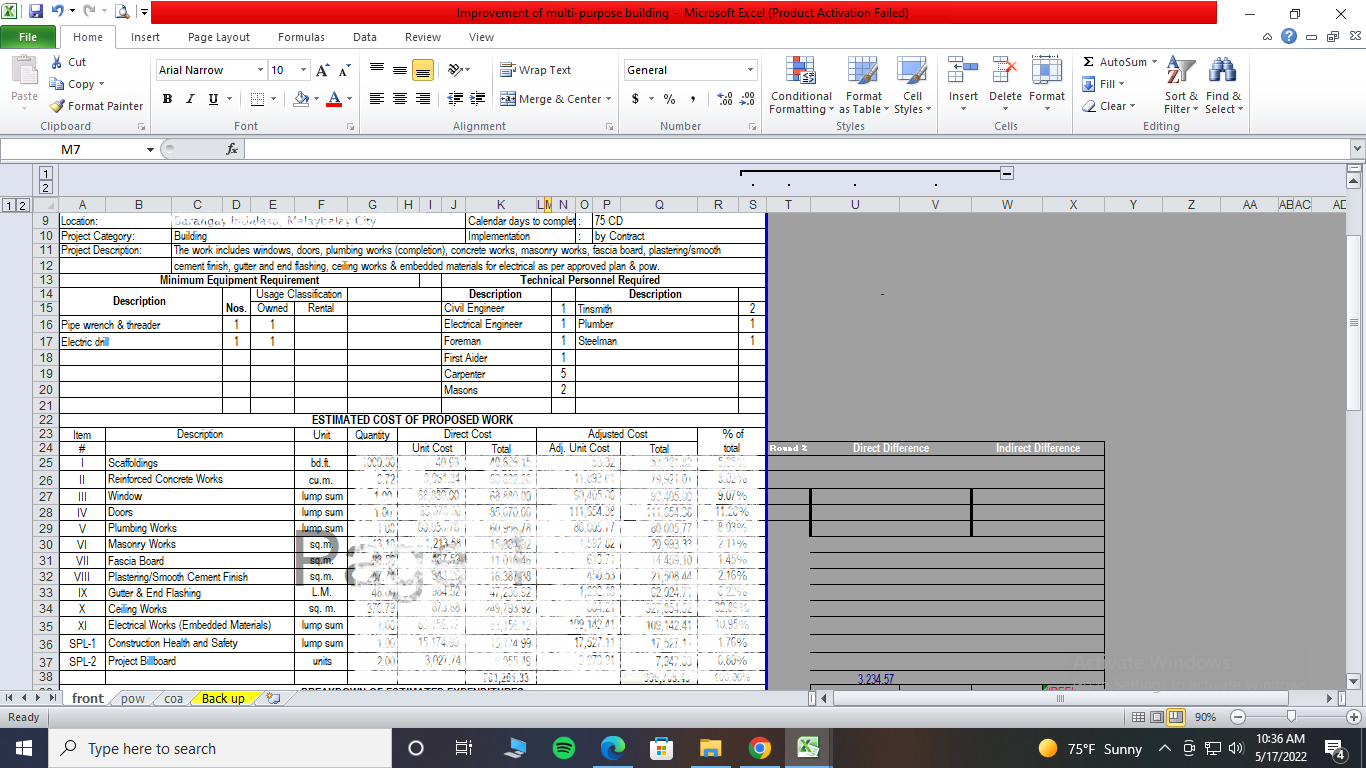This screenshot has width=1366, height=768.
Task: Align text left
Action: coord(377,99)
